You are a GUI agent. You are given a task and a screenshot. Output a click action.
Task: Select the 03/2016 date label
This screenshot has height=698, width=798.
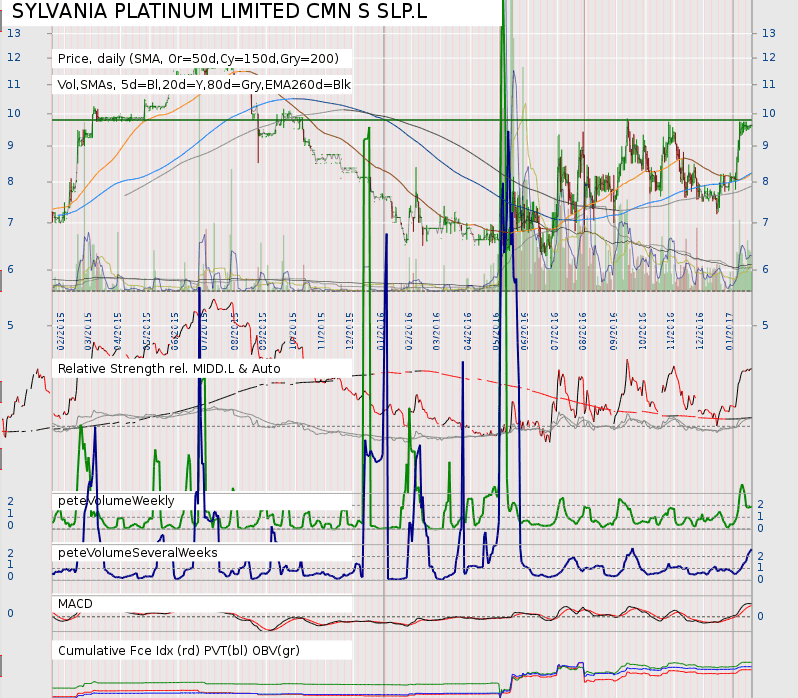click(x=436, y=331)
